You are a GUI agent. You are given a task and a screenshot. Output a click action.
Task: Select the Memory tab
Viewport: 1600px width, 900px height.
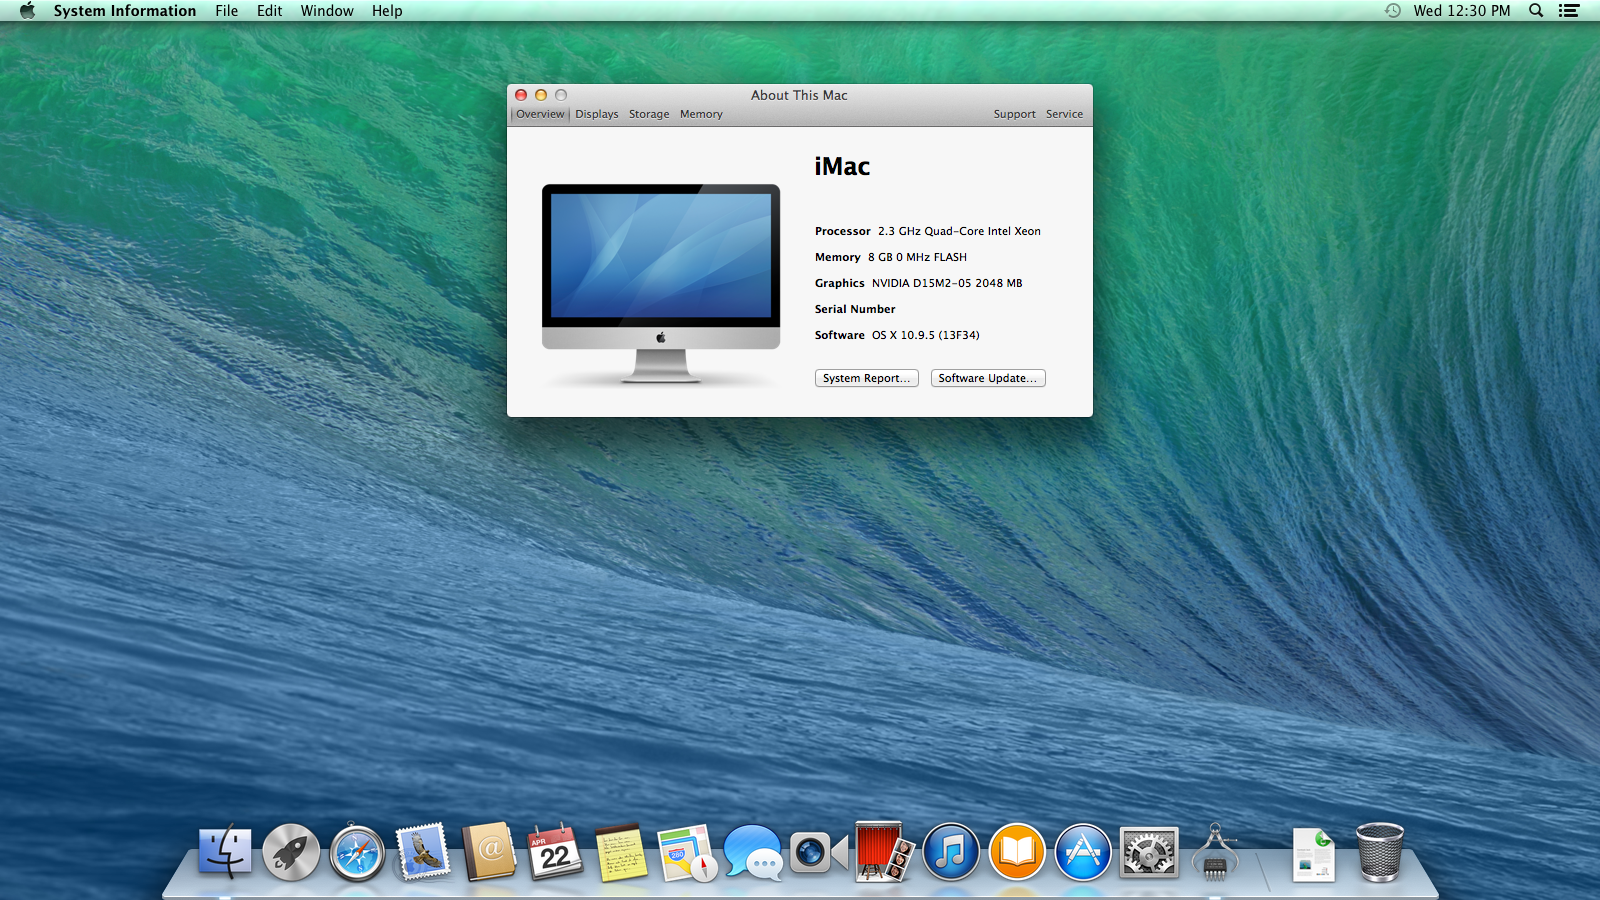point(701,114)
